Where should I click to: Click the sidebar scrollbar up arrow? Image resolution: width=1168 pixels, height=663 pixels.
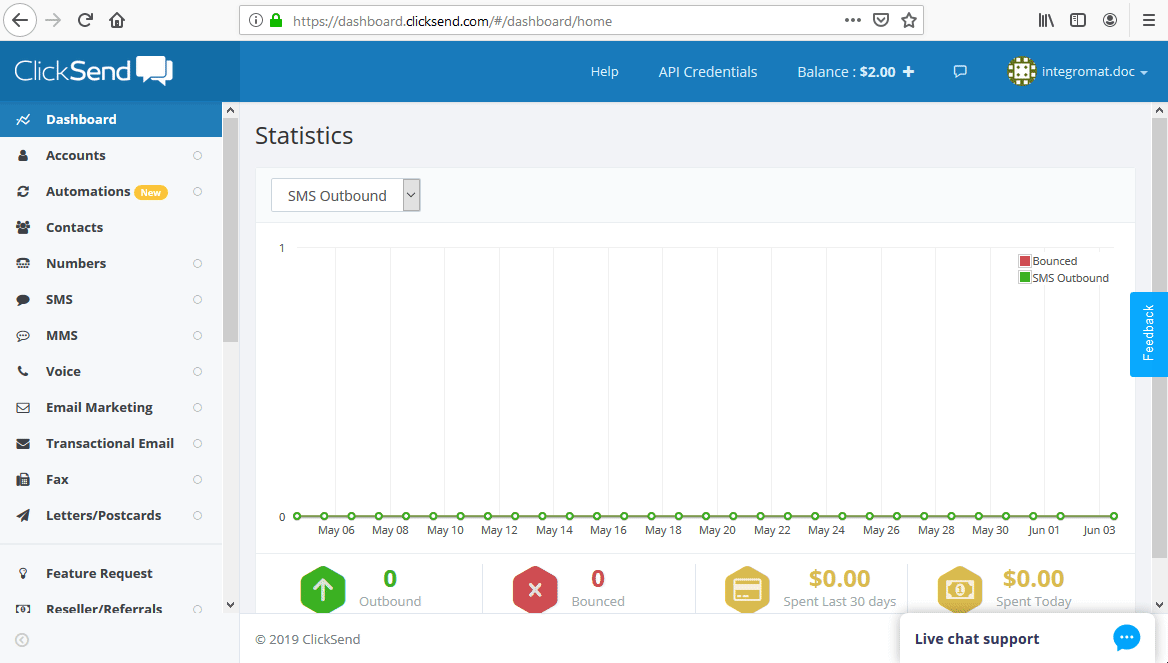click(230, 110)
